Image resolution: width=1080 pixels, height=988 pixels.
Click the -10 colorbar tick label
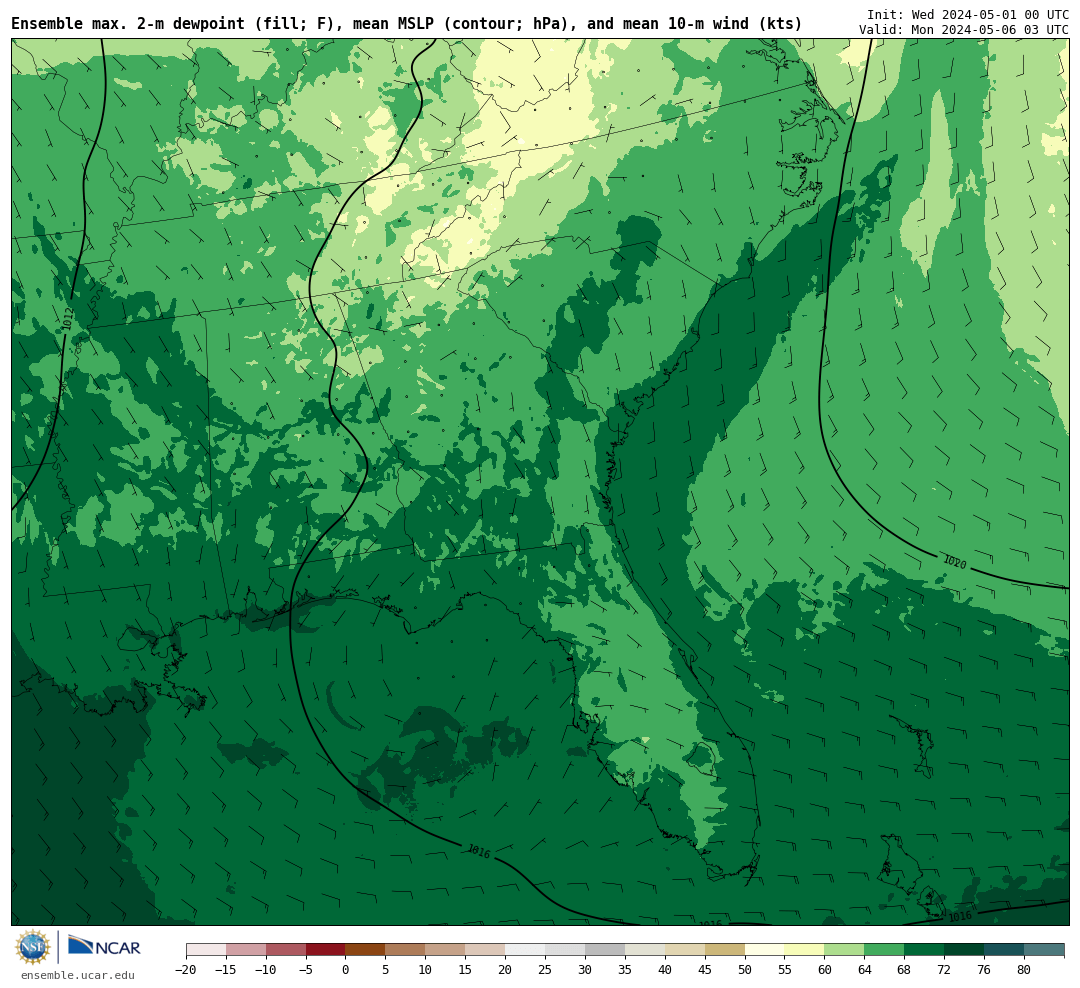(266, 969)
